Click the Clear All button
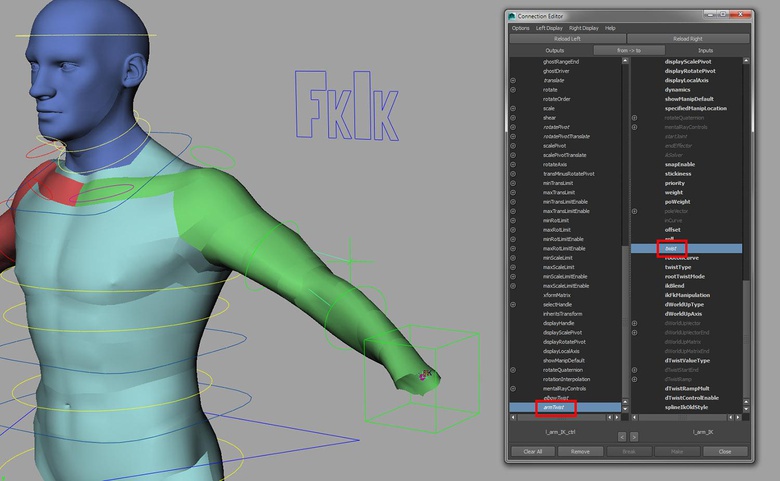 [x=532, y=451]
